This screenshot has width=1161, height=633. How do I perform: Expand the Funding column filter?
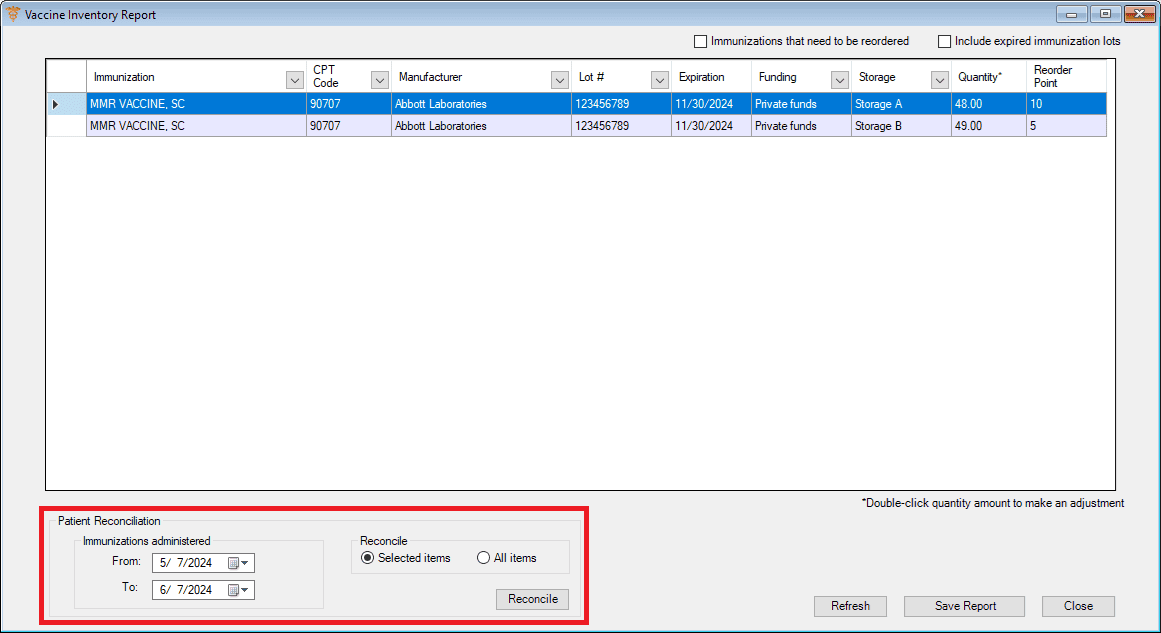click(x=840, y=80)
